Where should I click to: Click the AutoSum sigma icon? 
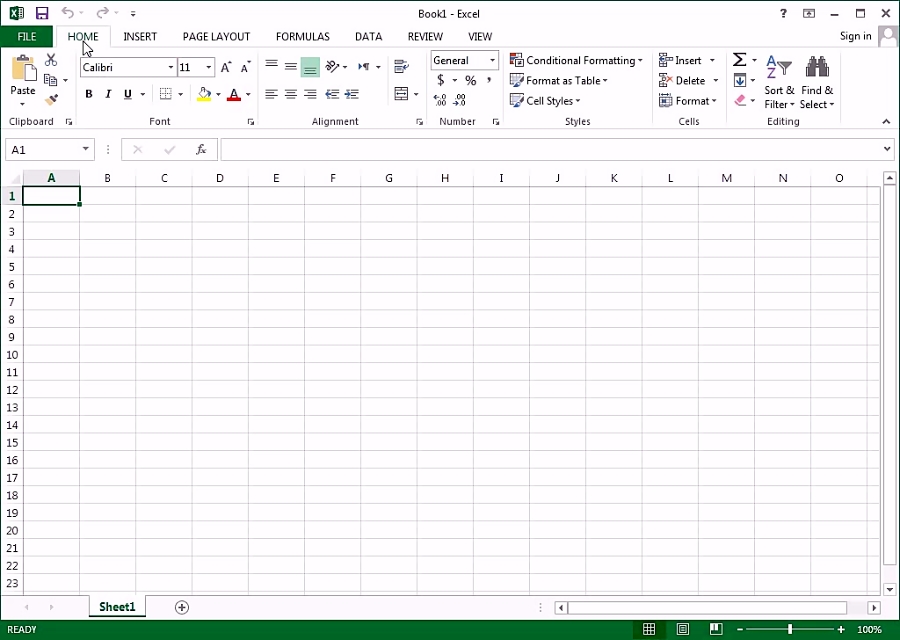tap(739, 61)
